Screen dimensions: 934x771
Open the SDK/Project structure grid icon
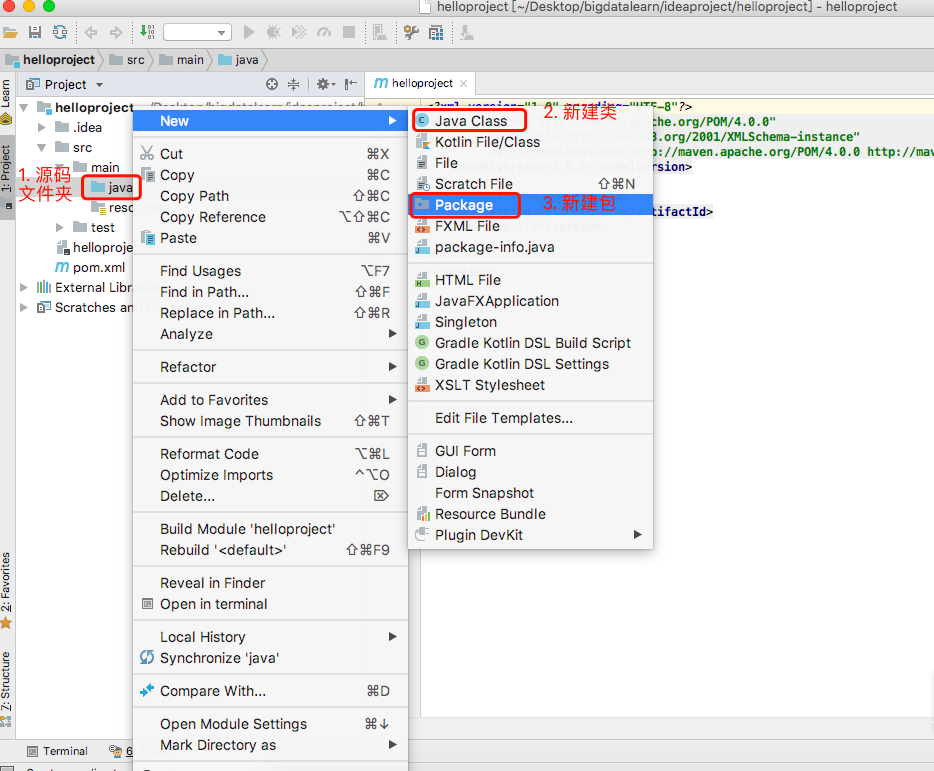coord(436,32)
